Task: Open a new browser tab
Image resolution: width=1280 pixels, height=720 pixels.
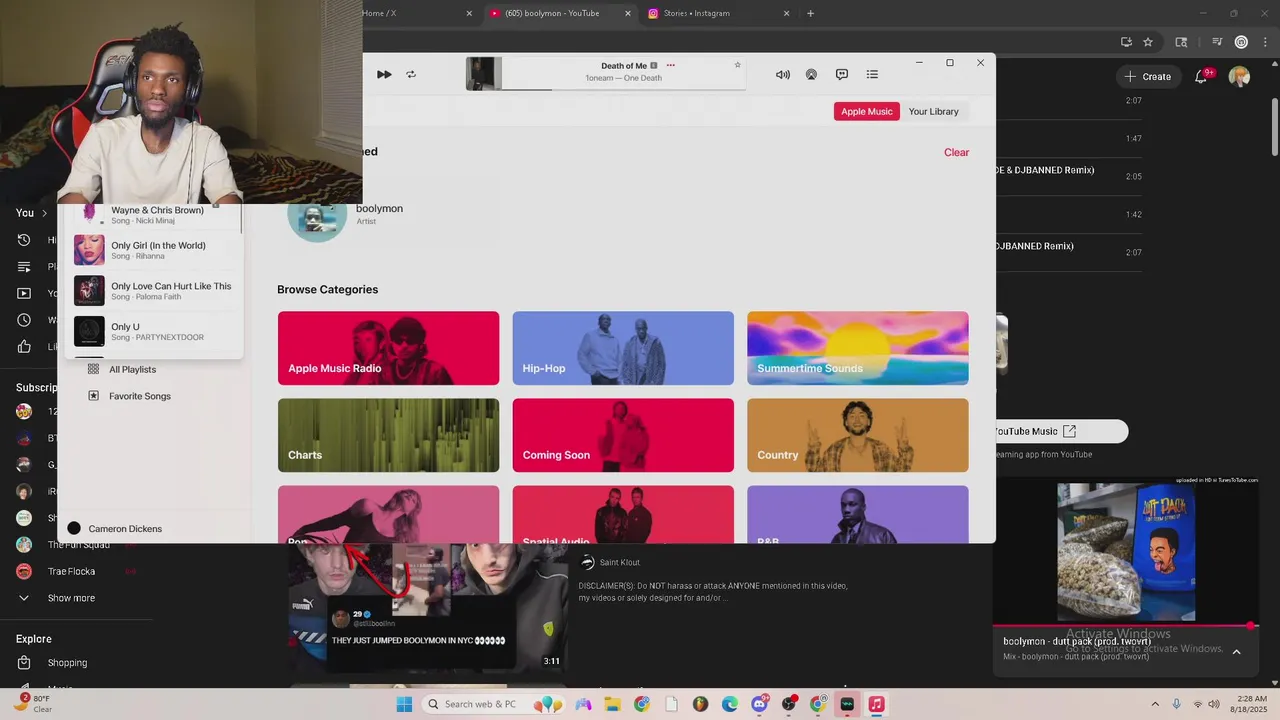Action: click(810, 13)
